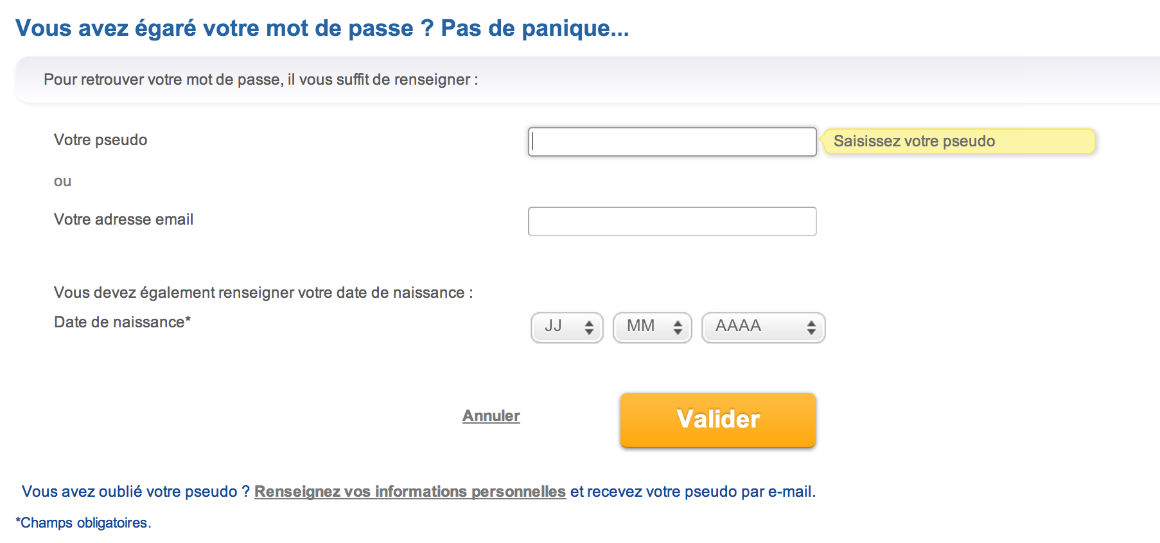
Task: Click the Date de naissance* label
Action: click(x=122, y=322)
